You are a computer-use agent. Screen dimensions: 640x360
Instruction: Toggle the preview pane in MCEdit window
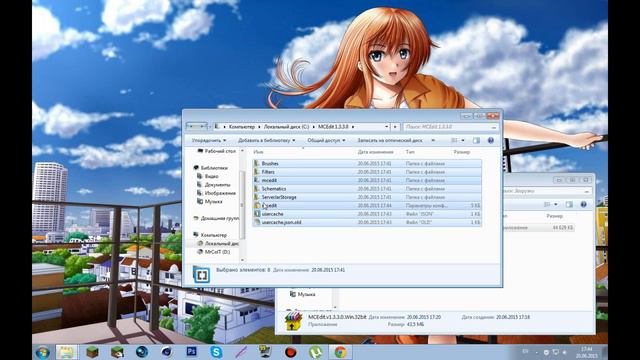(476, 140)
